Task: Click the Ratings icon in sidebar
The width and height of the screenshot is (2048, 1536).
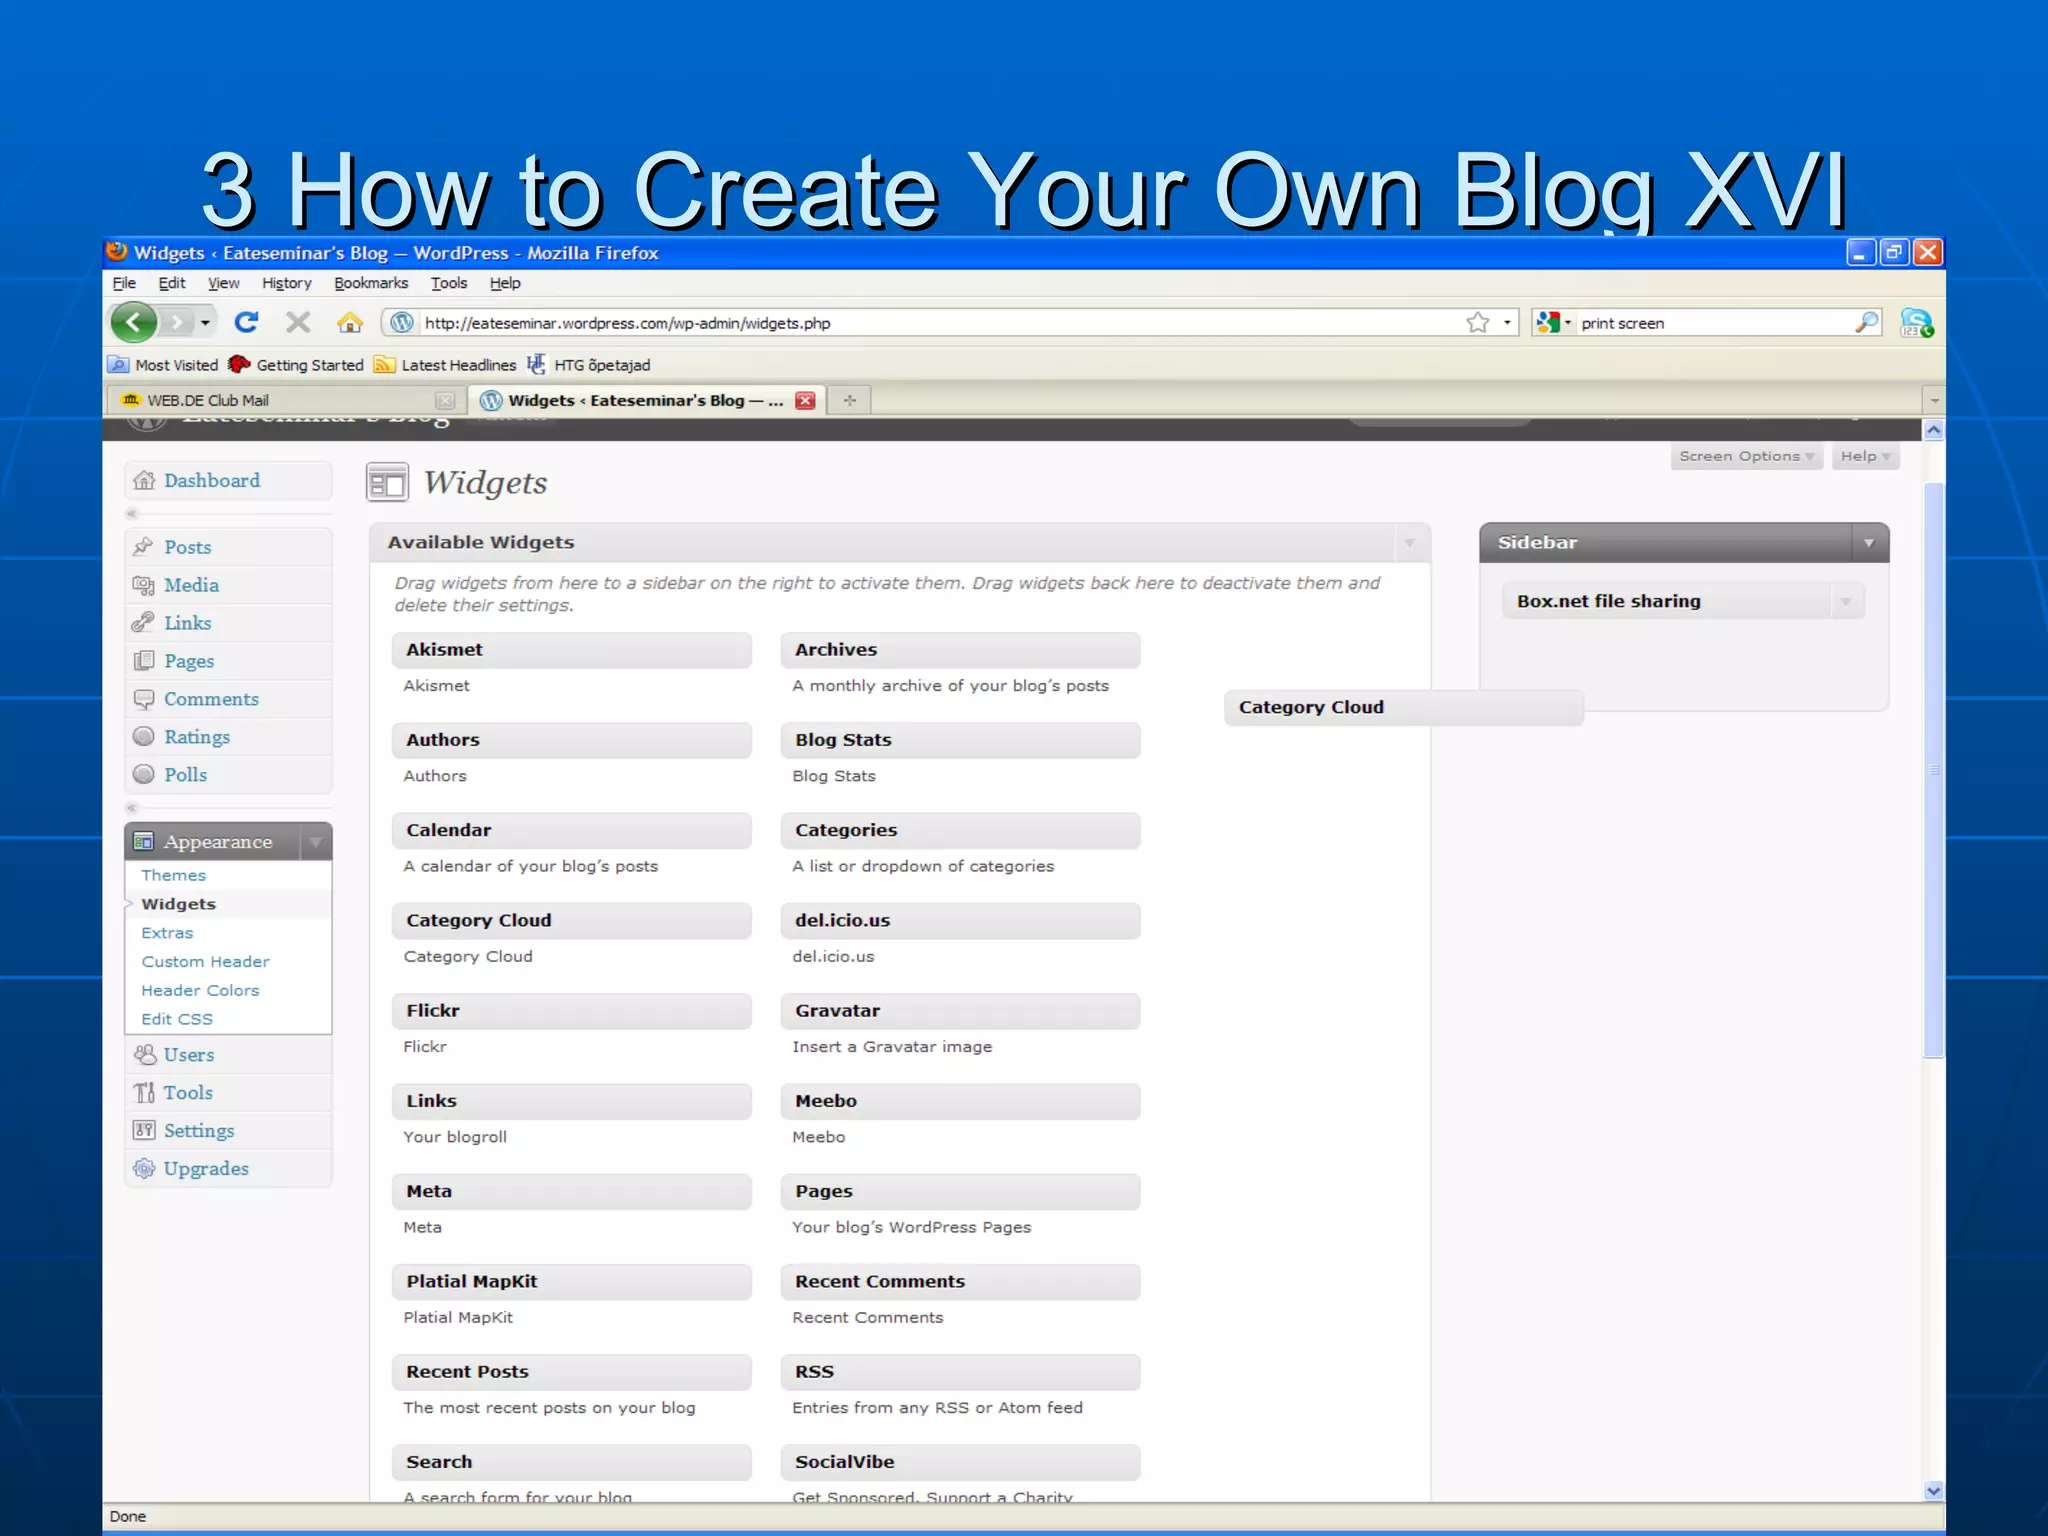Action: [x=144, y=736]
